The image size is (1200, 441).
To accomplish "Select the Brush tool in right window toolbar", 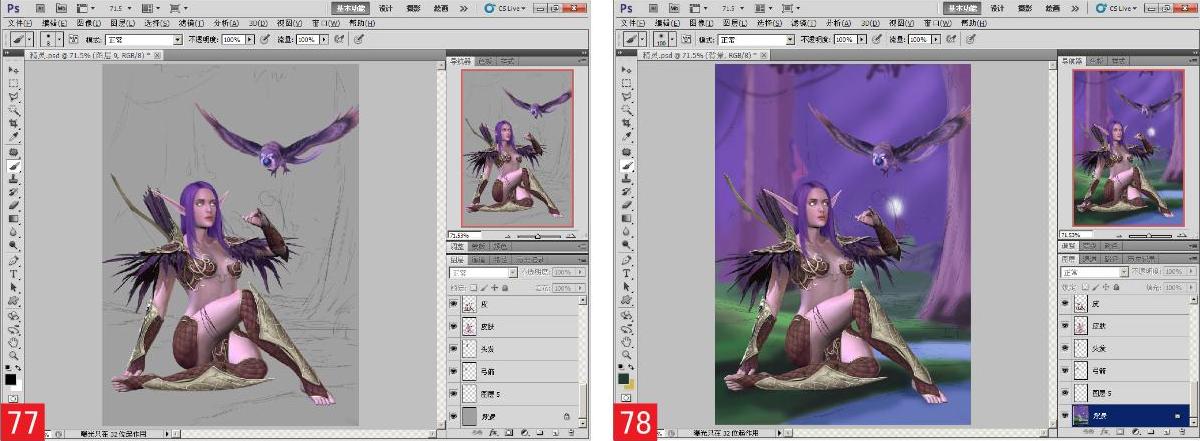I will [x=627, y=164].
